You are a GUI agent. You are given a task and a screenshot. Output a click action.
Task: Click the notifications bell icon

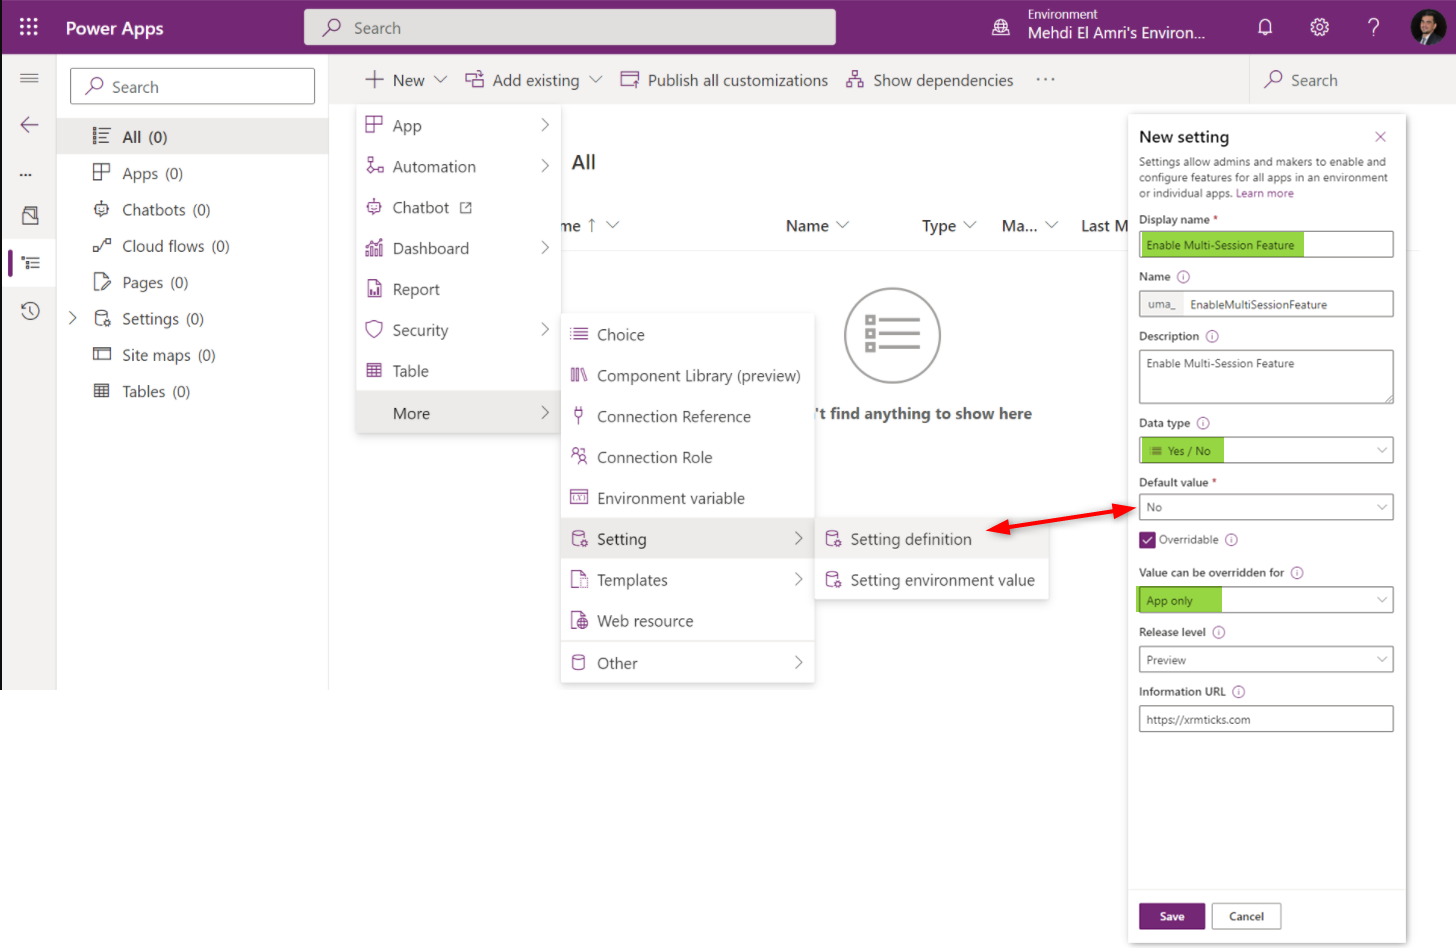click(1265, 27)
